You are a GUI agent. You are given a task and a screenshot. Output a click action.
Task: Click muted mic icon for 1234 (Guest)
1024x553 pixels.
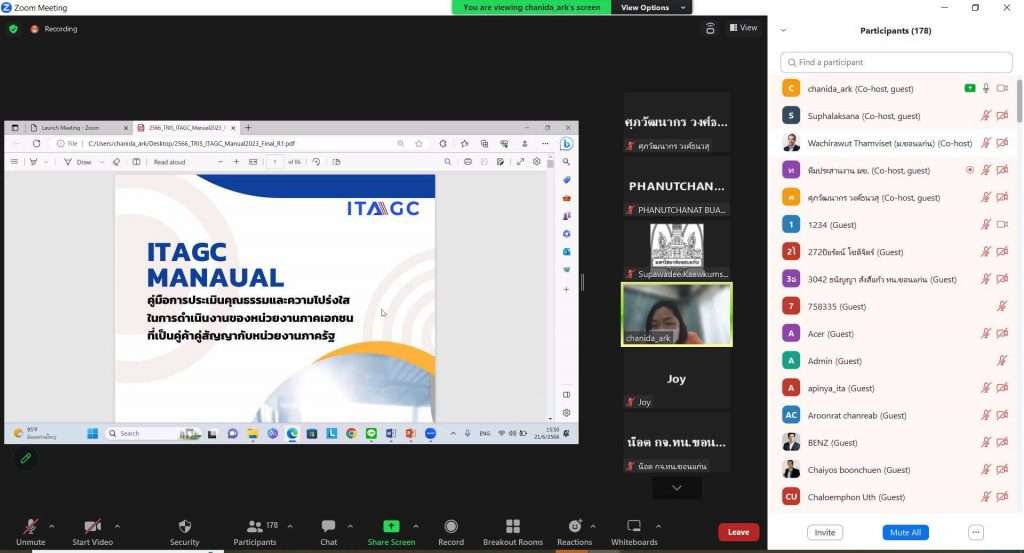point(986,225)
